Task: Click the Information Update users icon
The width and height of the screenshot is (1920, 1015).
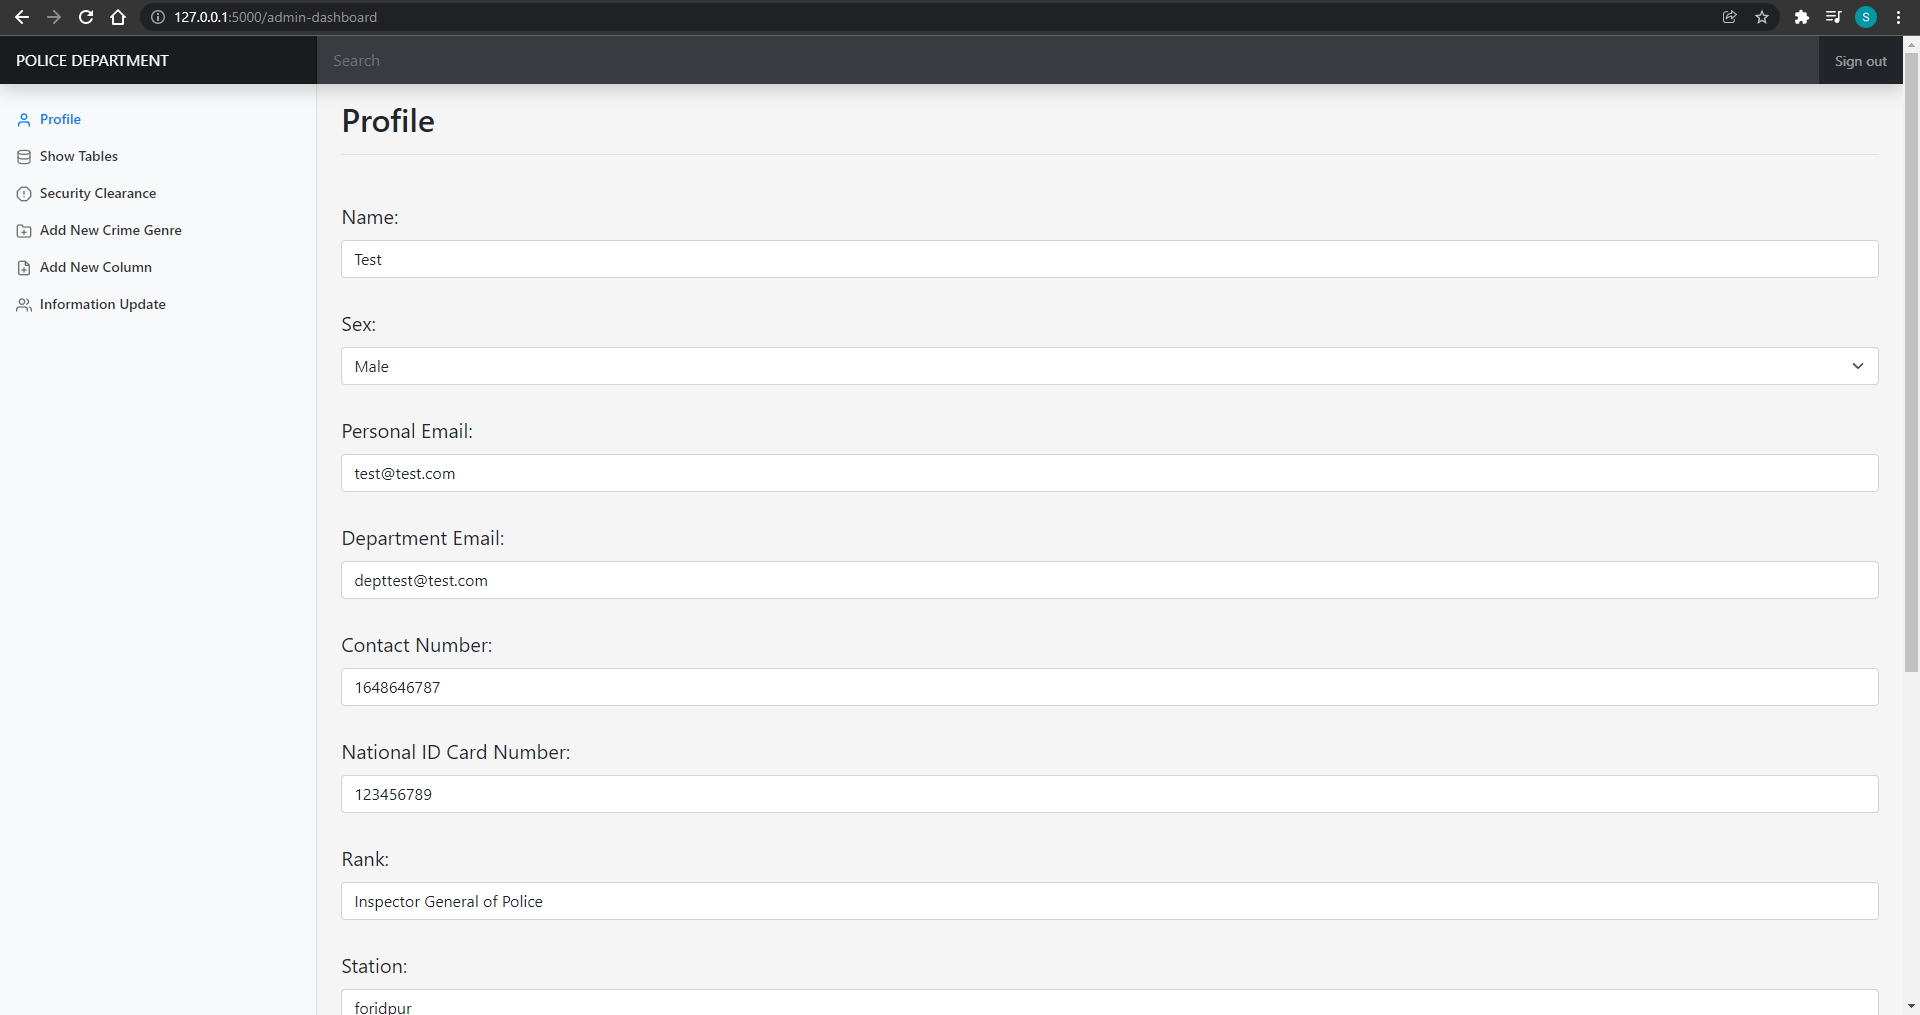Action: click(x=24, y=305)
